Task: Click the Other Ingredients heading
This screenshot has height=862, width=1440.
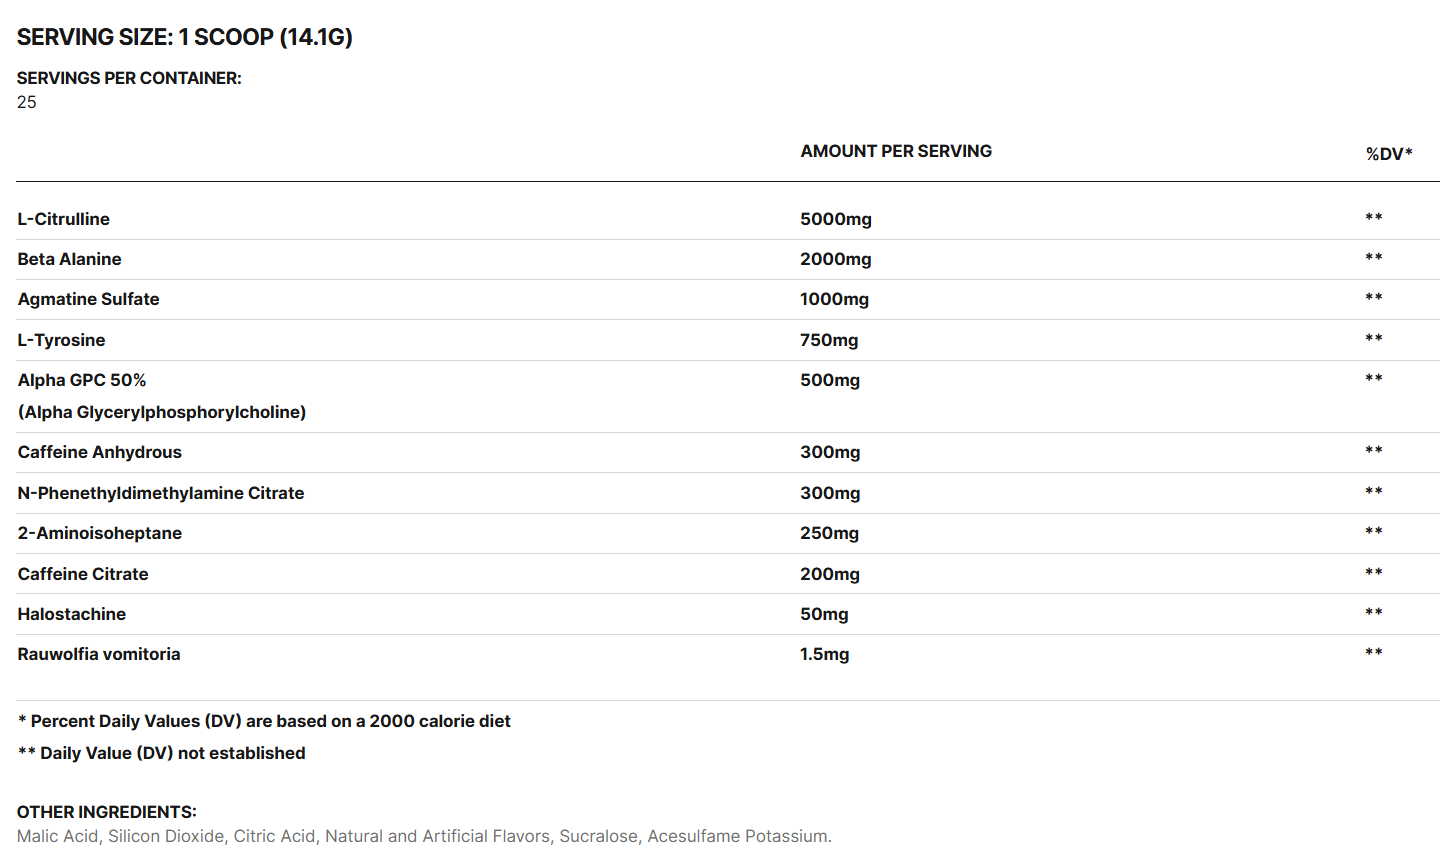Action: pyautogui.click(x=107, y=812)
